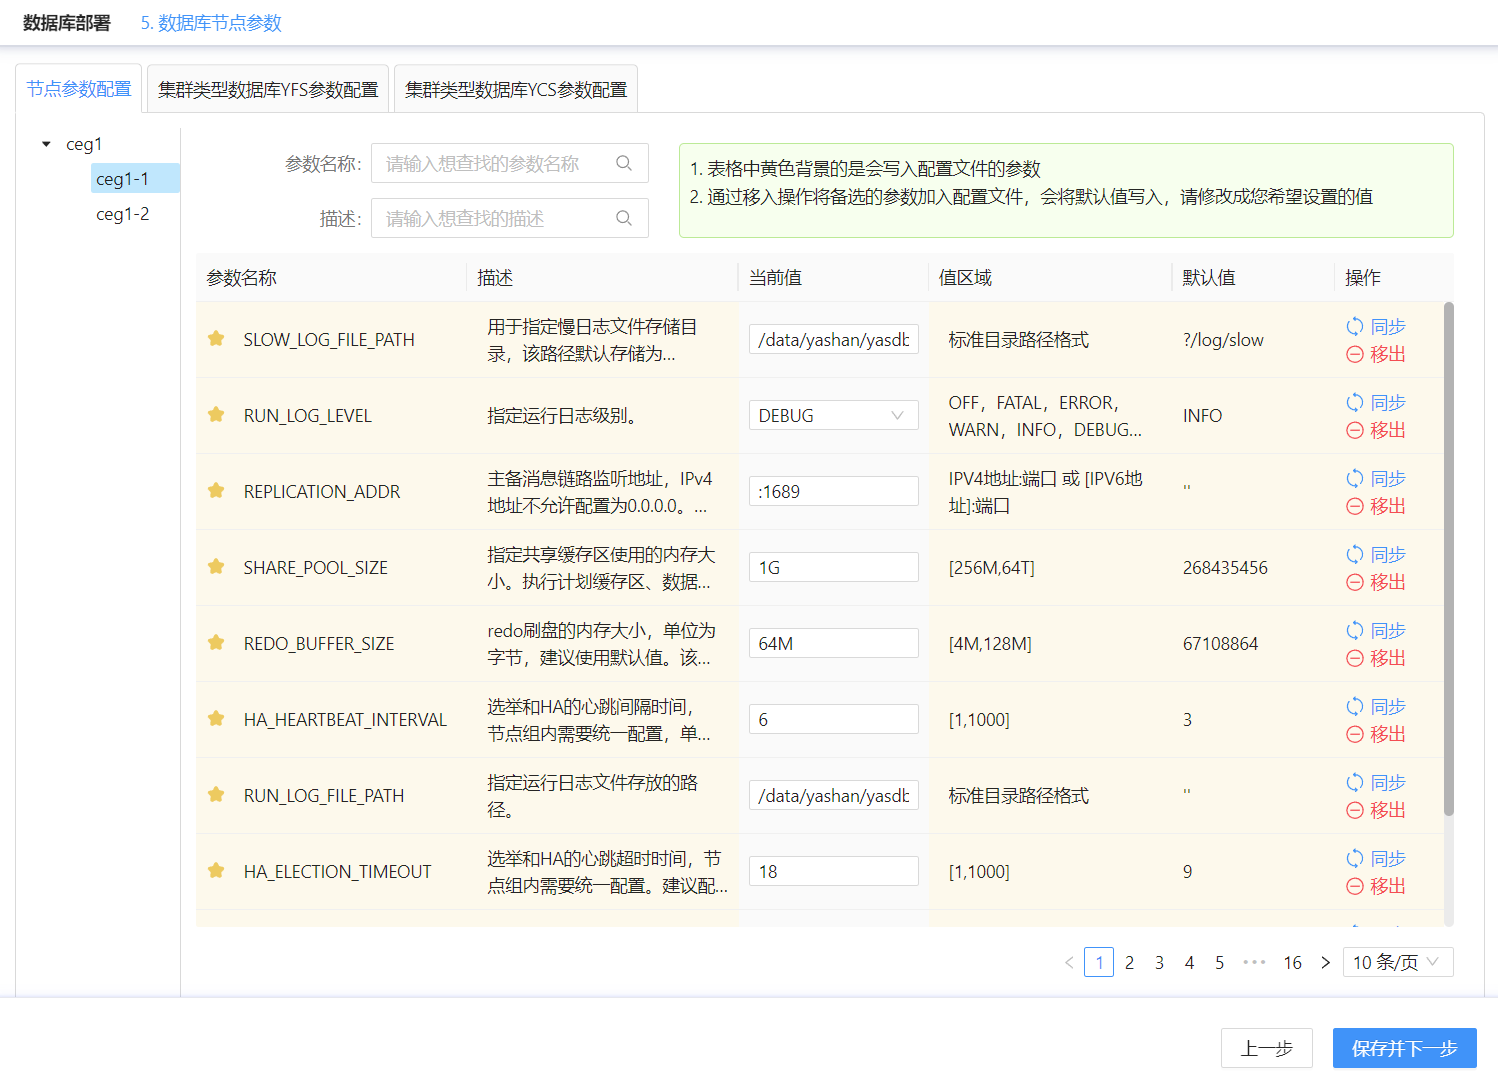The width and height of the screenshot is (1498, 1087).
Task: Click the star icon beside RUN_LOG_LEVEL
Action: click(216, 414)
